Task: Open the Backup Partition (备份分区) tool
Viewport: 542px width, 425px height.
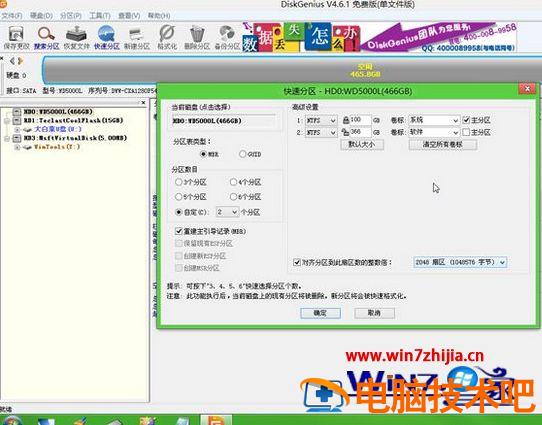Action: pos(227,37)
